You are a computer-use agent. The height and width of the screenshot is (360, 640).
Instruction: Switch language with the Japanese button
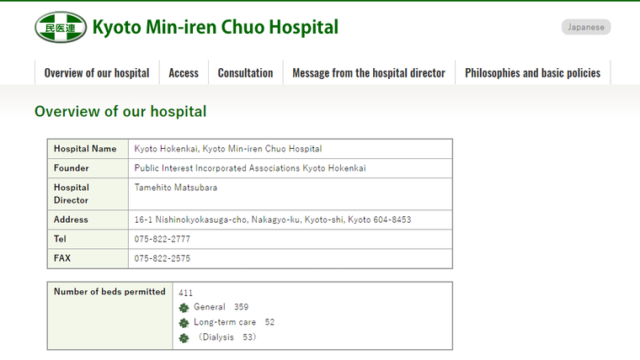(586, 27)
